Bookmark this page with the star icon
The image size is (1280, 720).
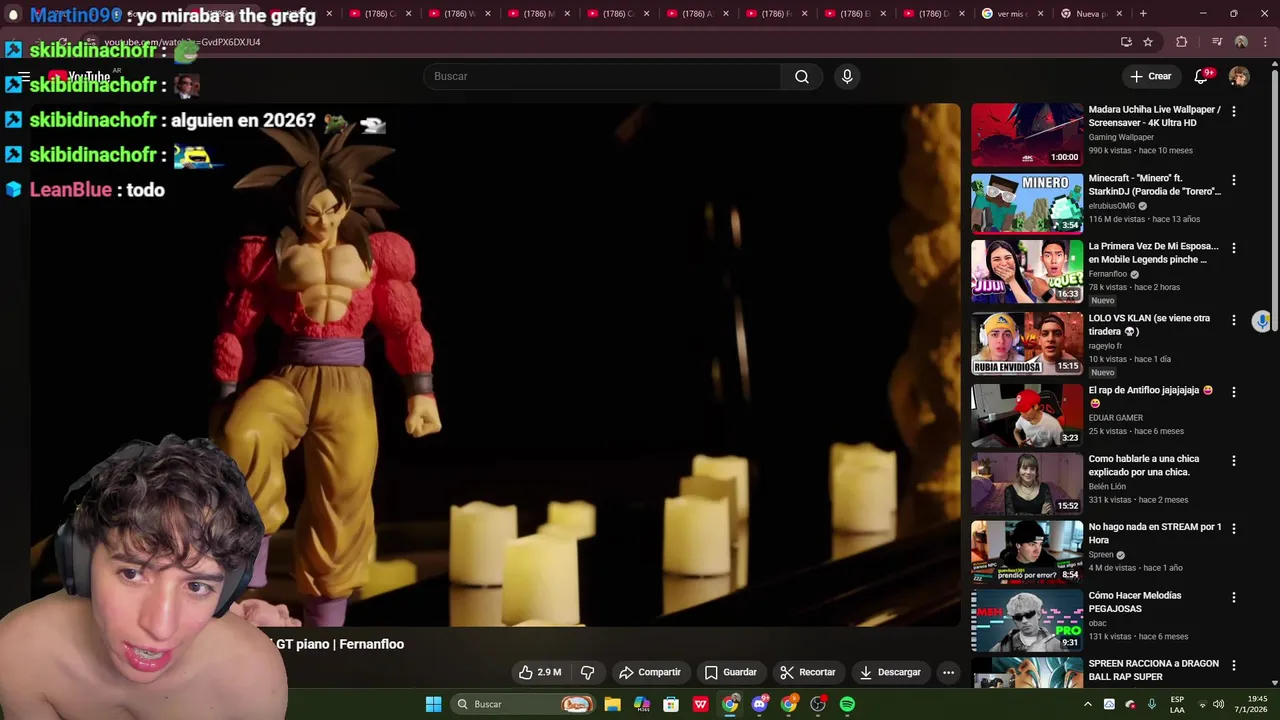click(x=1148, y=42)
